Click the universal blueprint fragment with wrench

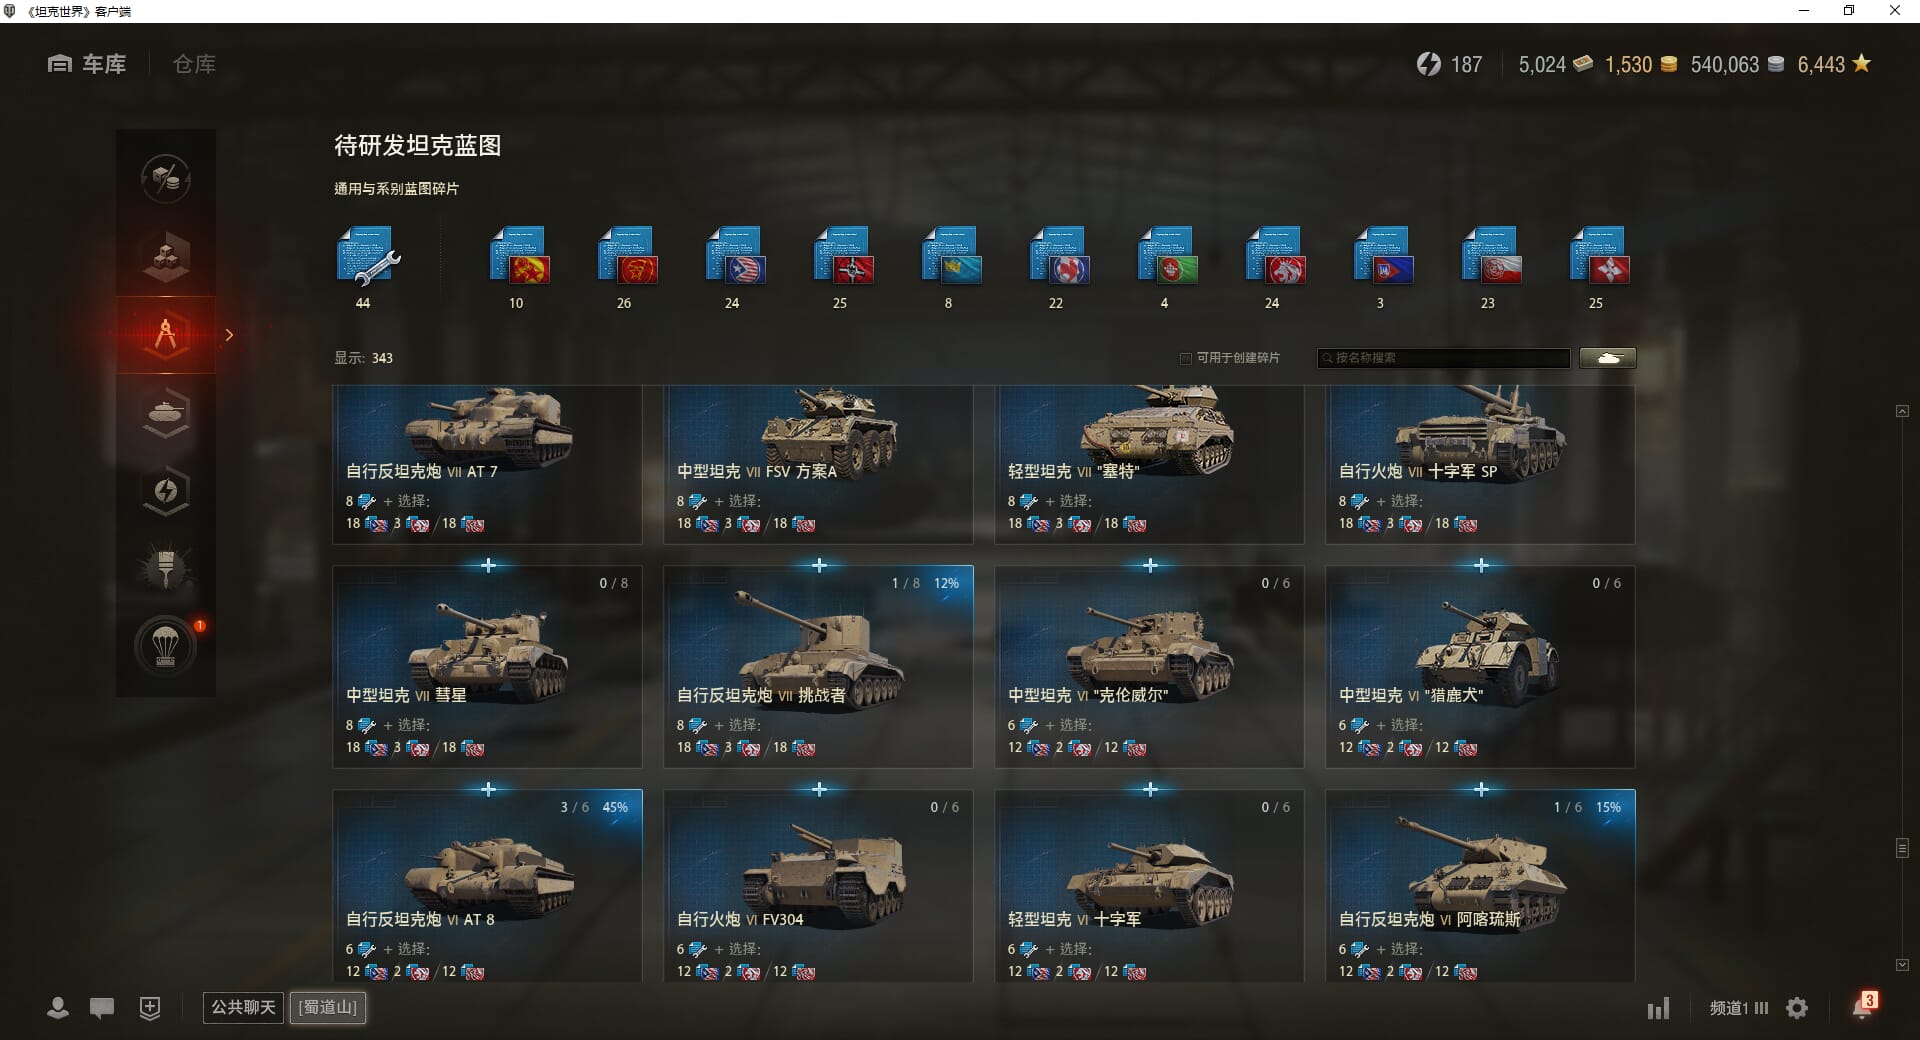click(x=367, y=258)
